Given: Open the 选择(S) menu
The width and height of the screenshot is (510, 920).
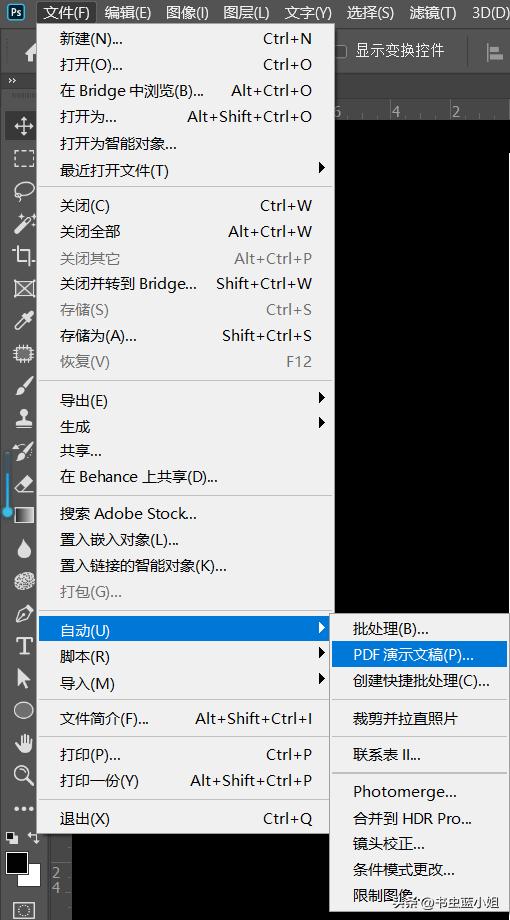Looking at the screenshot, I should [x=370, y=12].
